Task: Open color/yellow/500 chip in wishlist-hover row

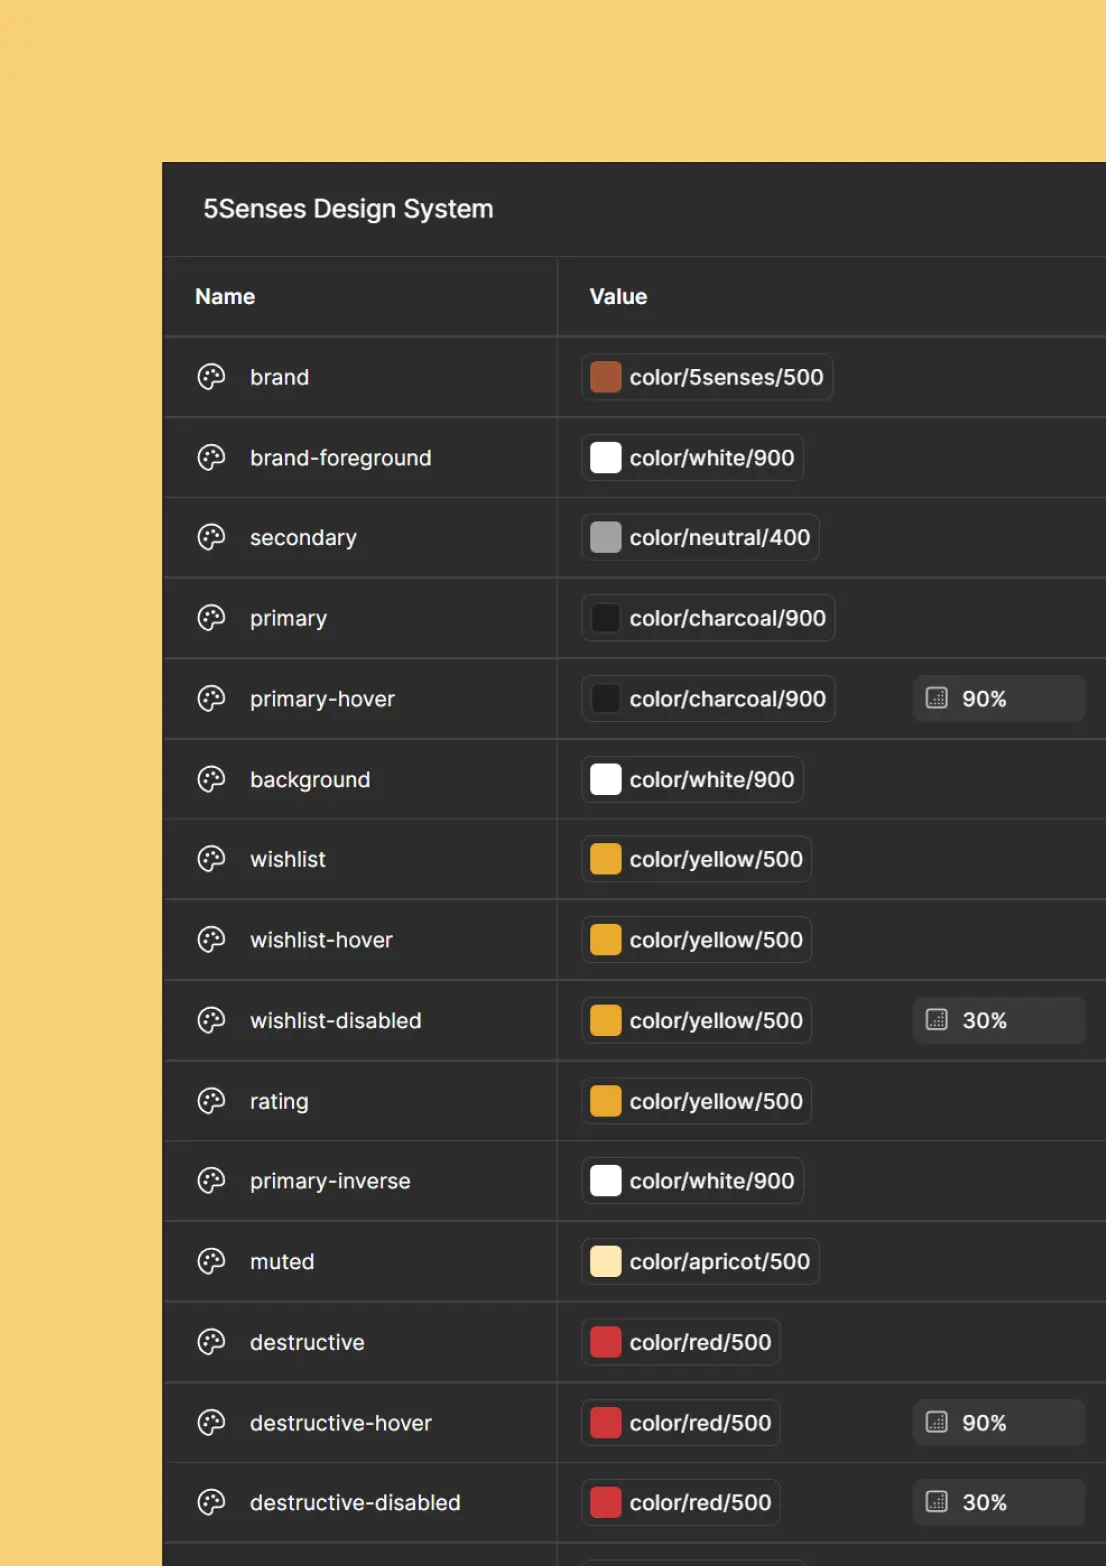Action: click(x=696, y=940)
